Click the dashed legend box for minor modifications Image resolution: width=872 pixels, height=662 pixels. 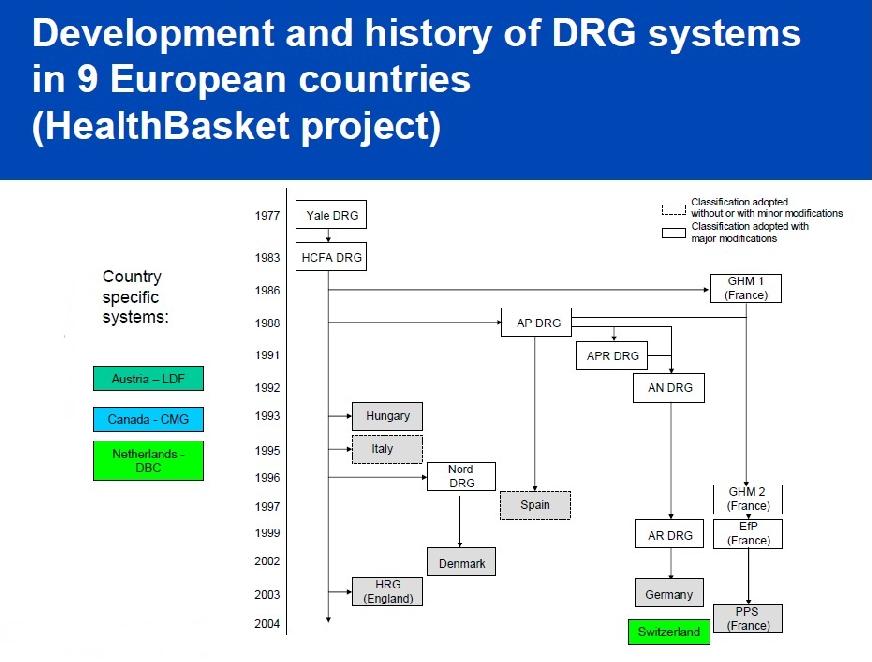[x=673, y=209]
